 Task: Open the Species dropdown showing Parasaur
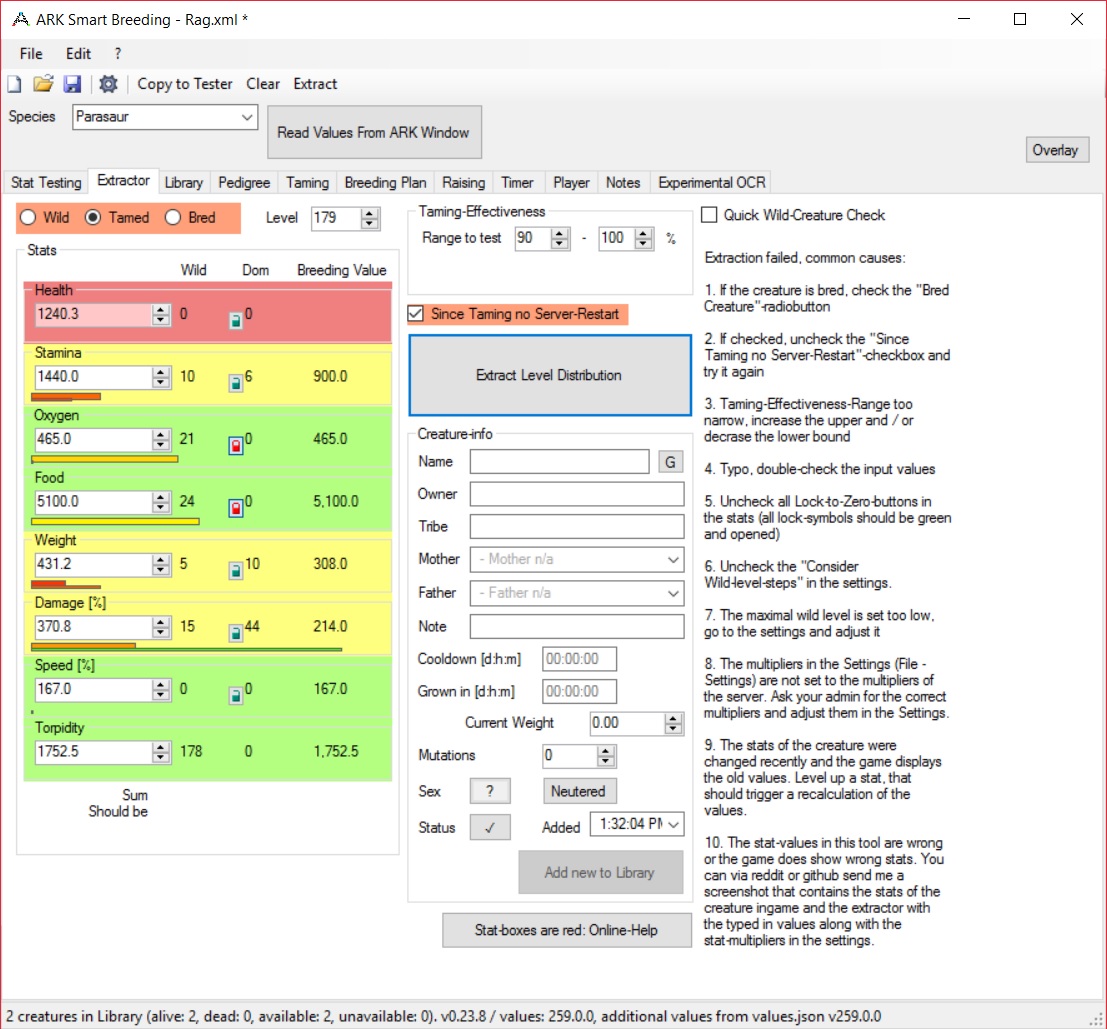coord(249,118)
